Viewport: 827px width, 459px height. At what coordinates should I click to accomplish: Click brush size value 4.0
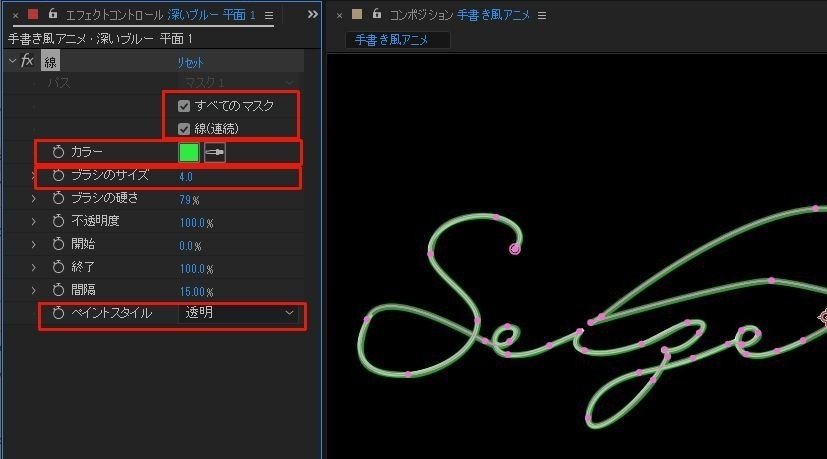coord(186,177)
